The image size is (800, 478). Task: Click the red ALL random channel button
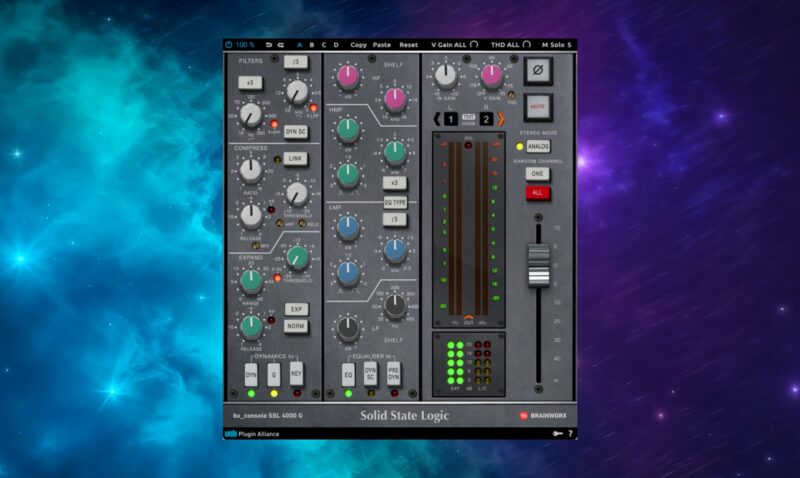coord(538,193)
